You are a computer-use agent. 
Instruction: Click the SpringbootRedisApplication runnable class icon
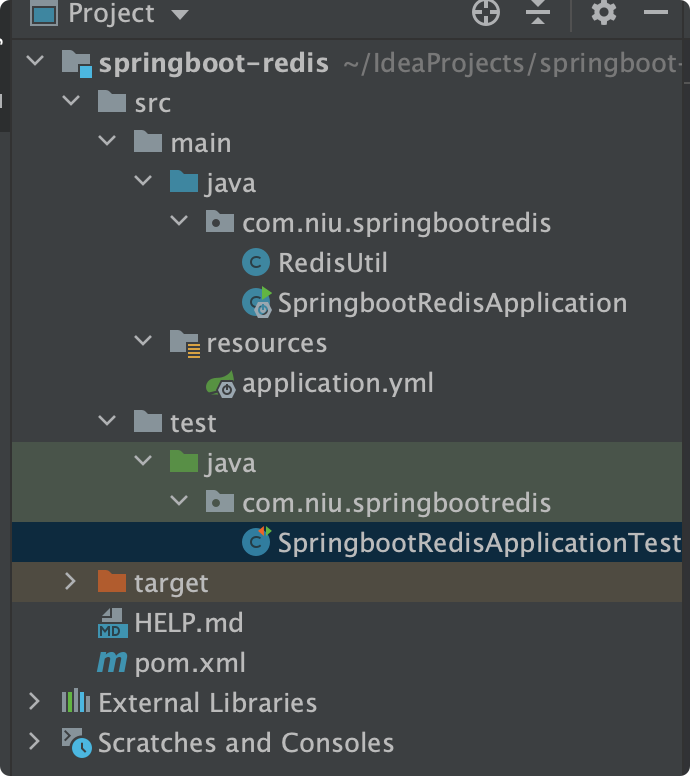point(256,303)
